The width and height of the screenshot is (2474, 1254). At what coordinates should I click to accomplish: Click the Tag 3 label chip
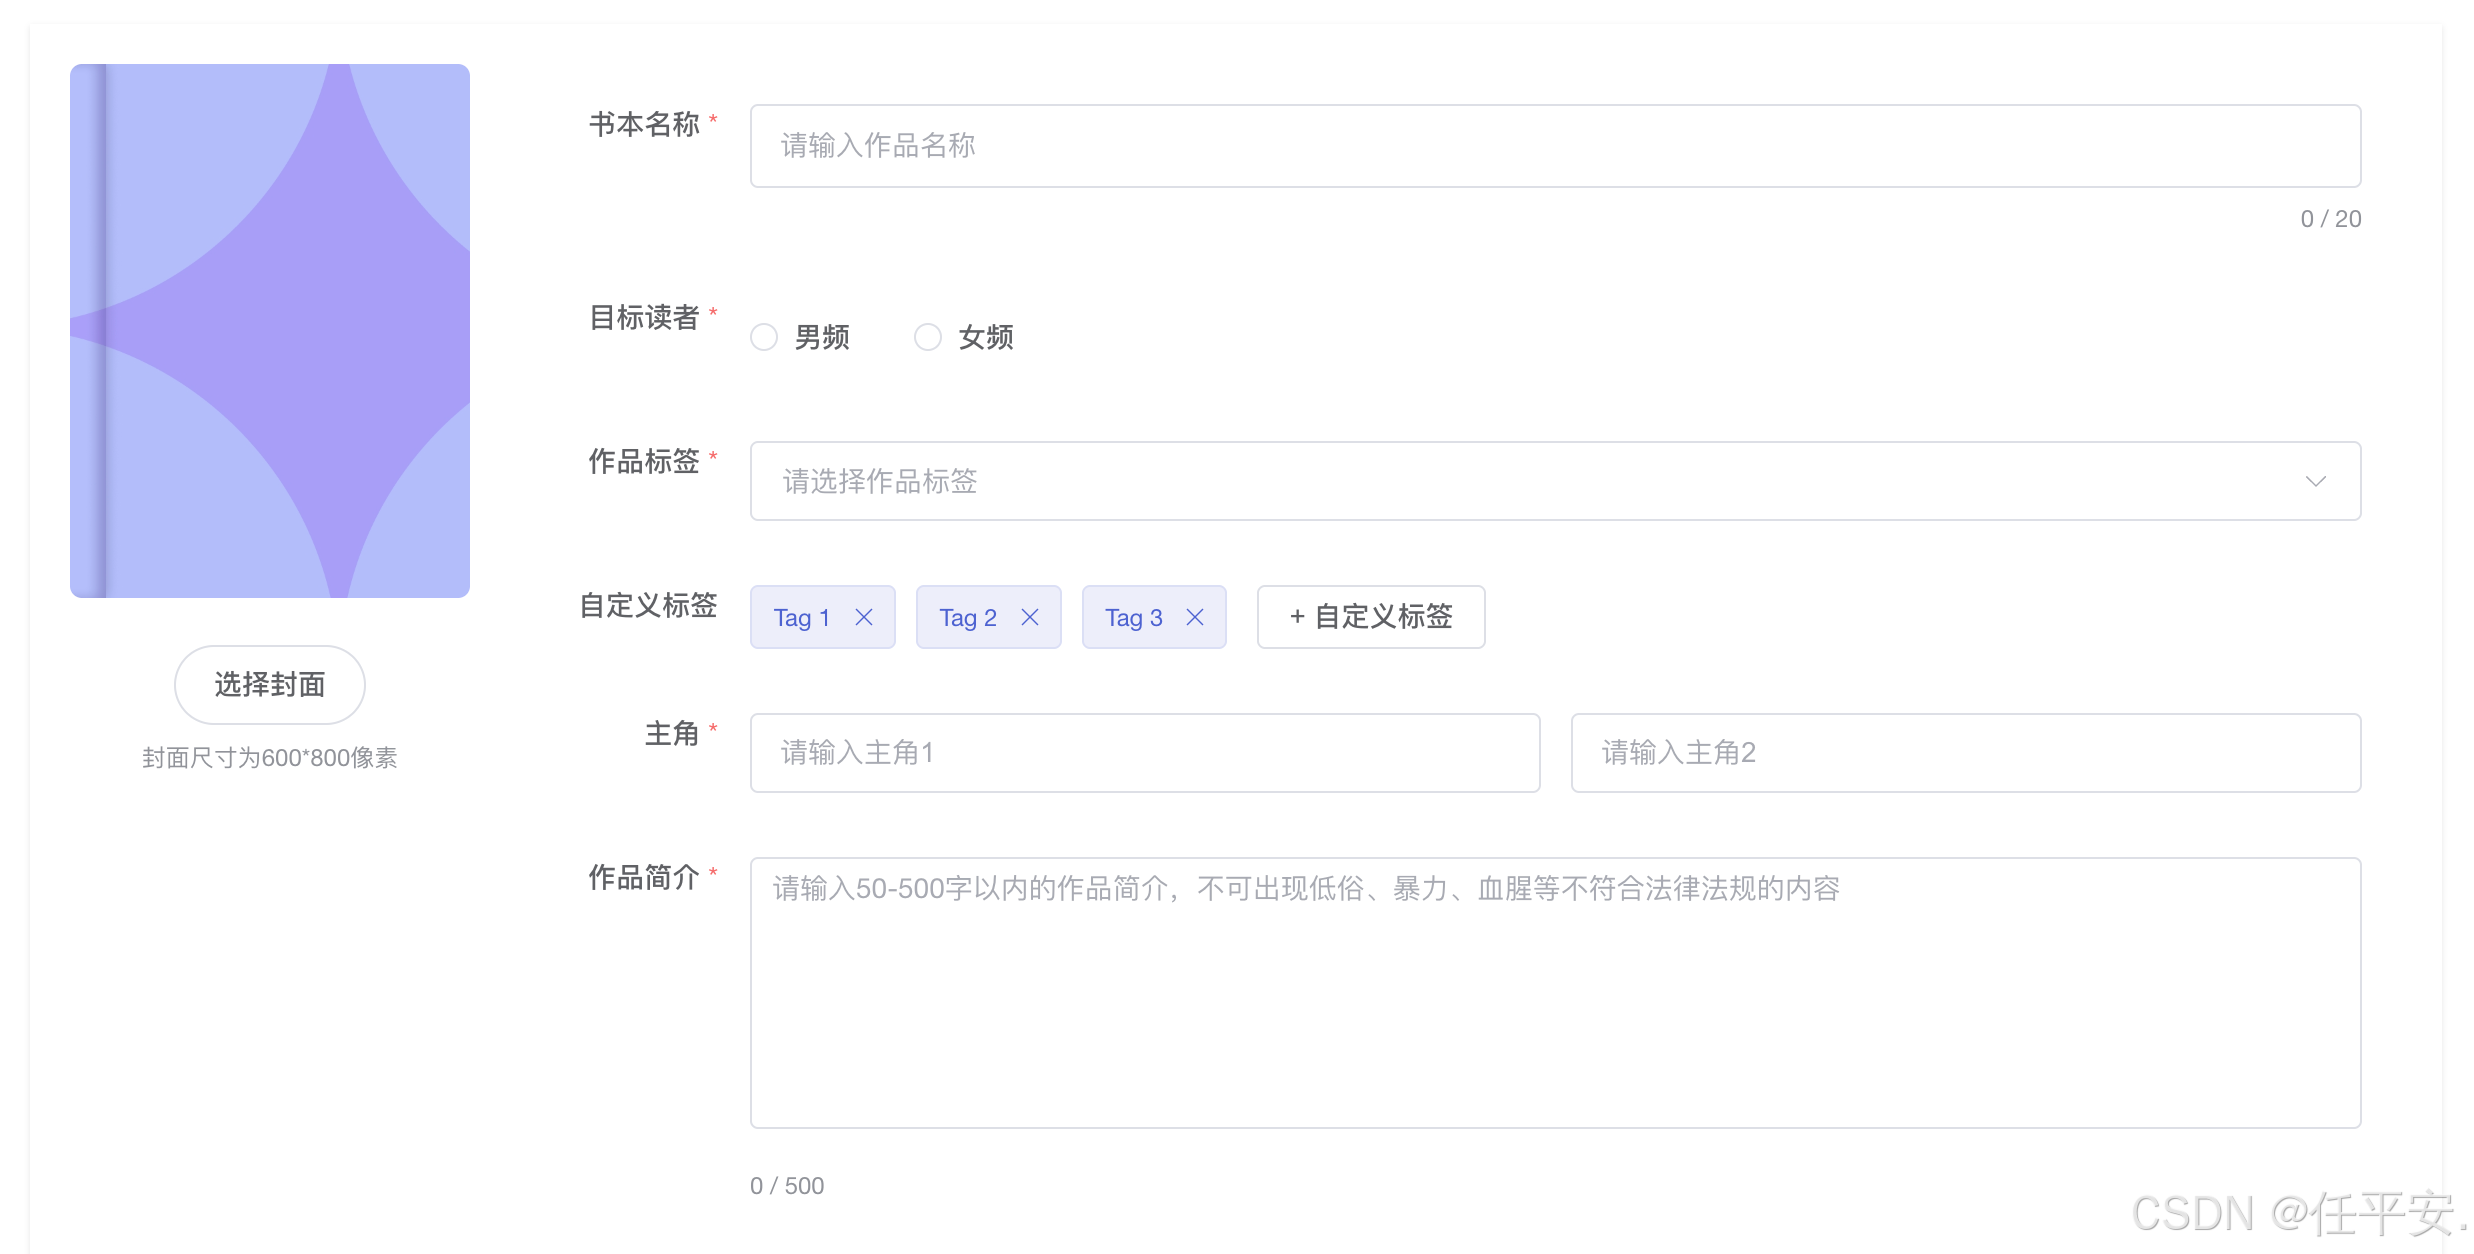[1133, 618]
